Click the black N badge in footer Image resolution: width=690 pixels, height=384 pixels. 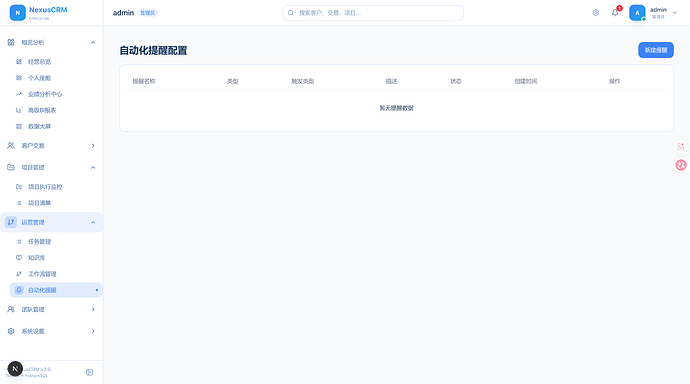[x=15, y=369]
